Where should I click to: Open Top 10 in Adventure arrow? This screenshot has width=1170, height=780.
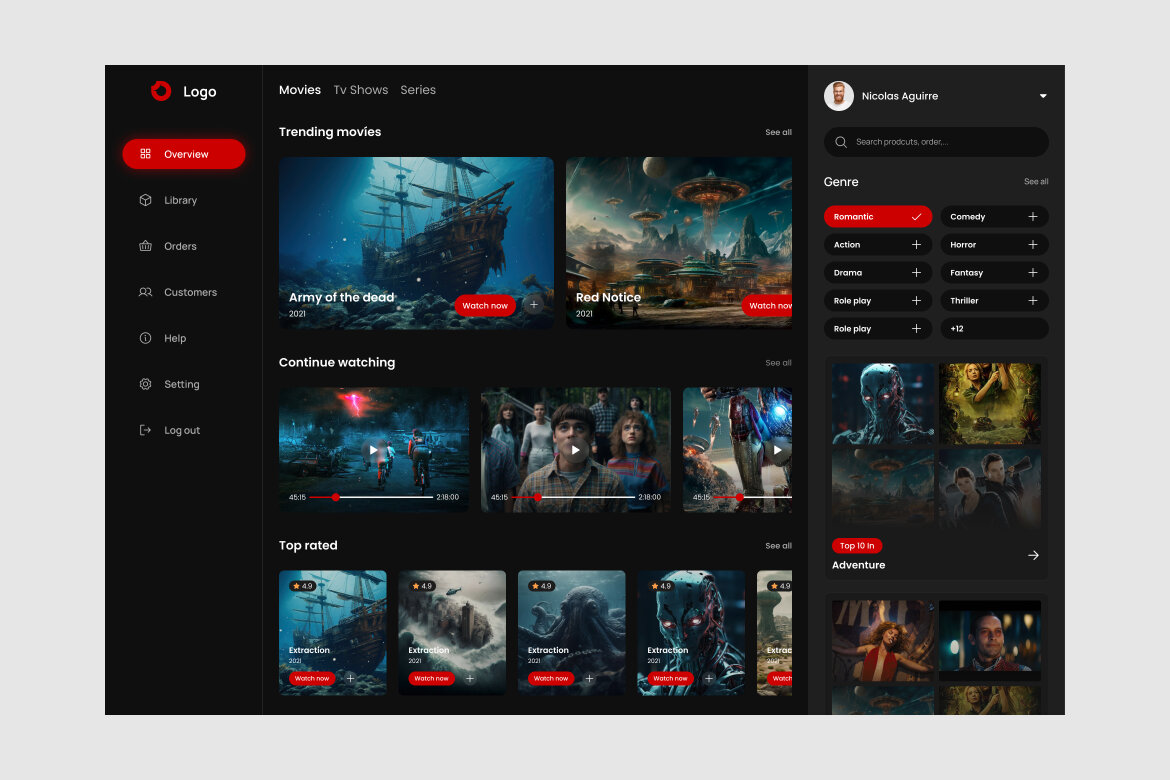[x=1033, y=555]
